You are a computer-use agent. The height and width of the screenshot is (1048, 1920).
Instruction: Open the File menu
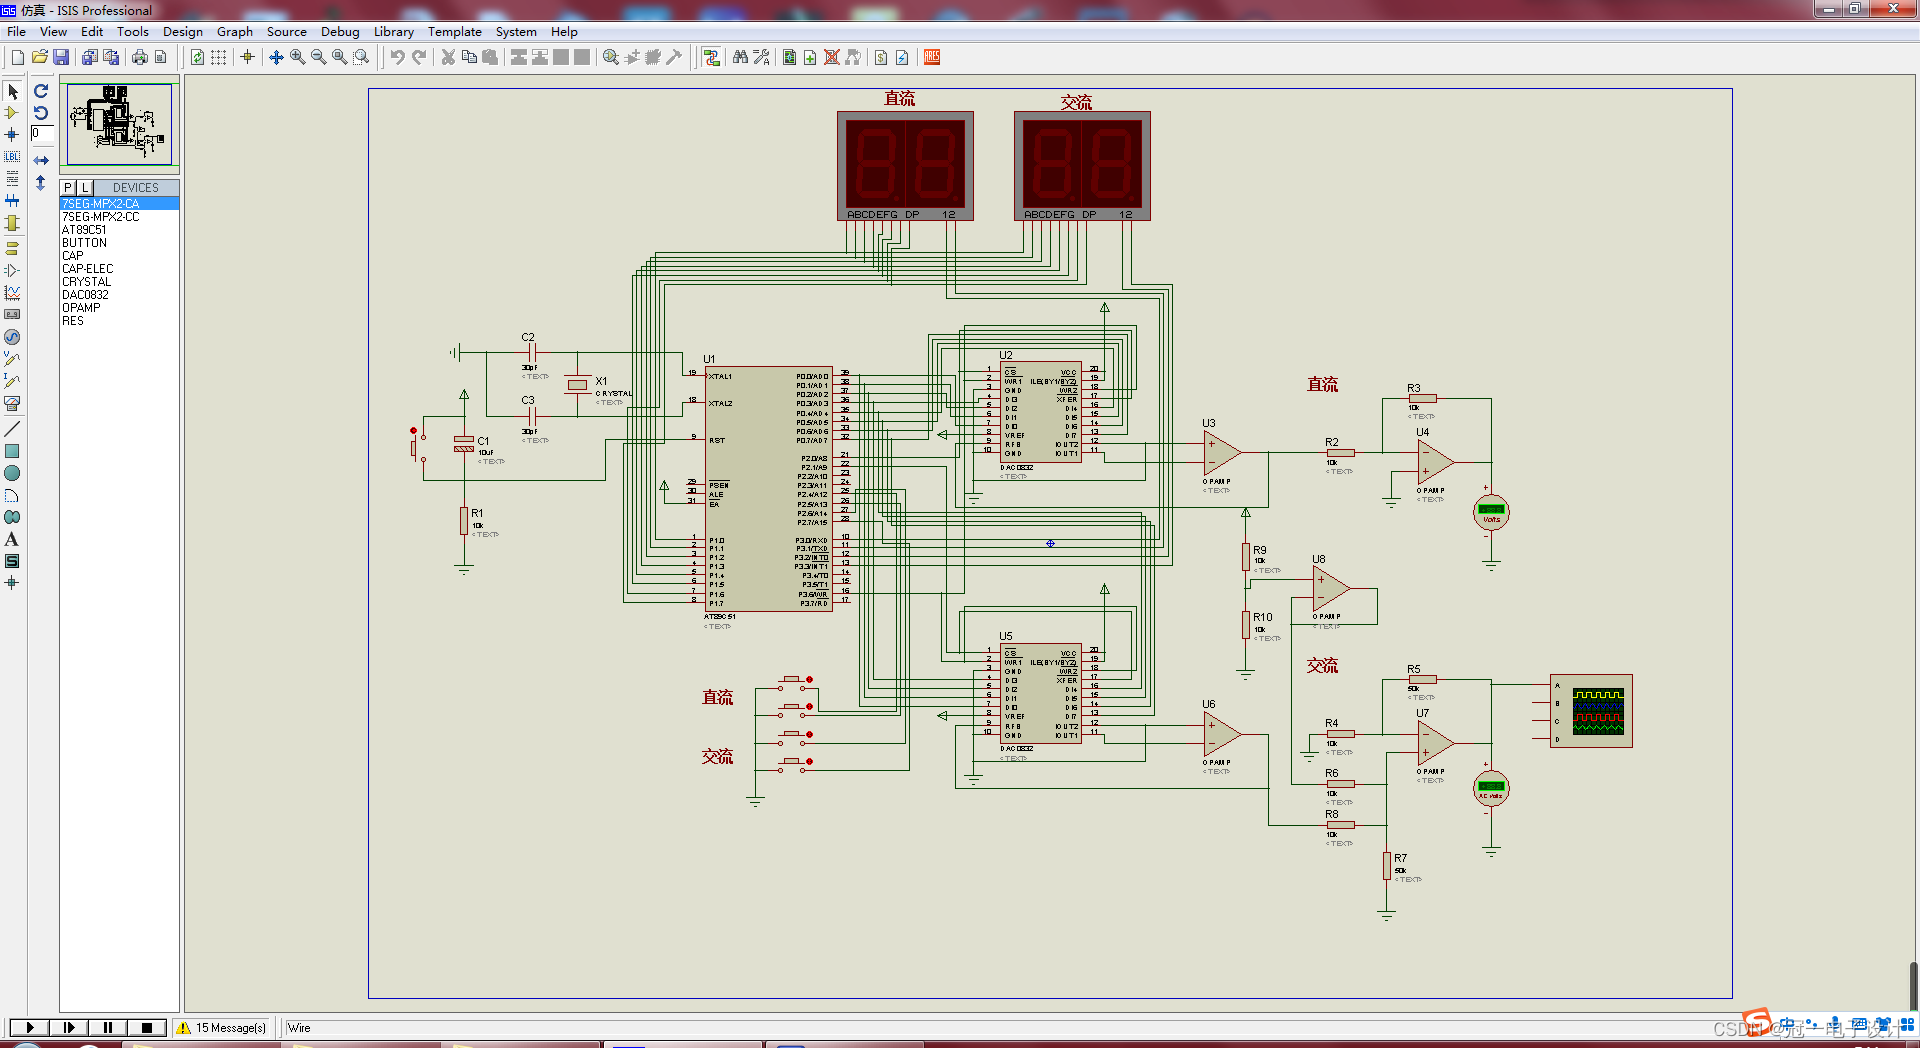[16, 31]
